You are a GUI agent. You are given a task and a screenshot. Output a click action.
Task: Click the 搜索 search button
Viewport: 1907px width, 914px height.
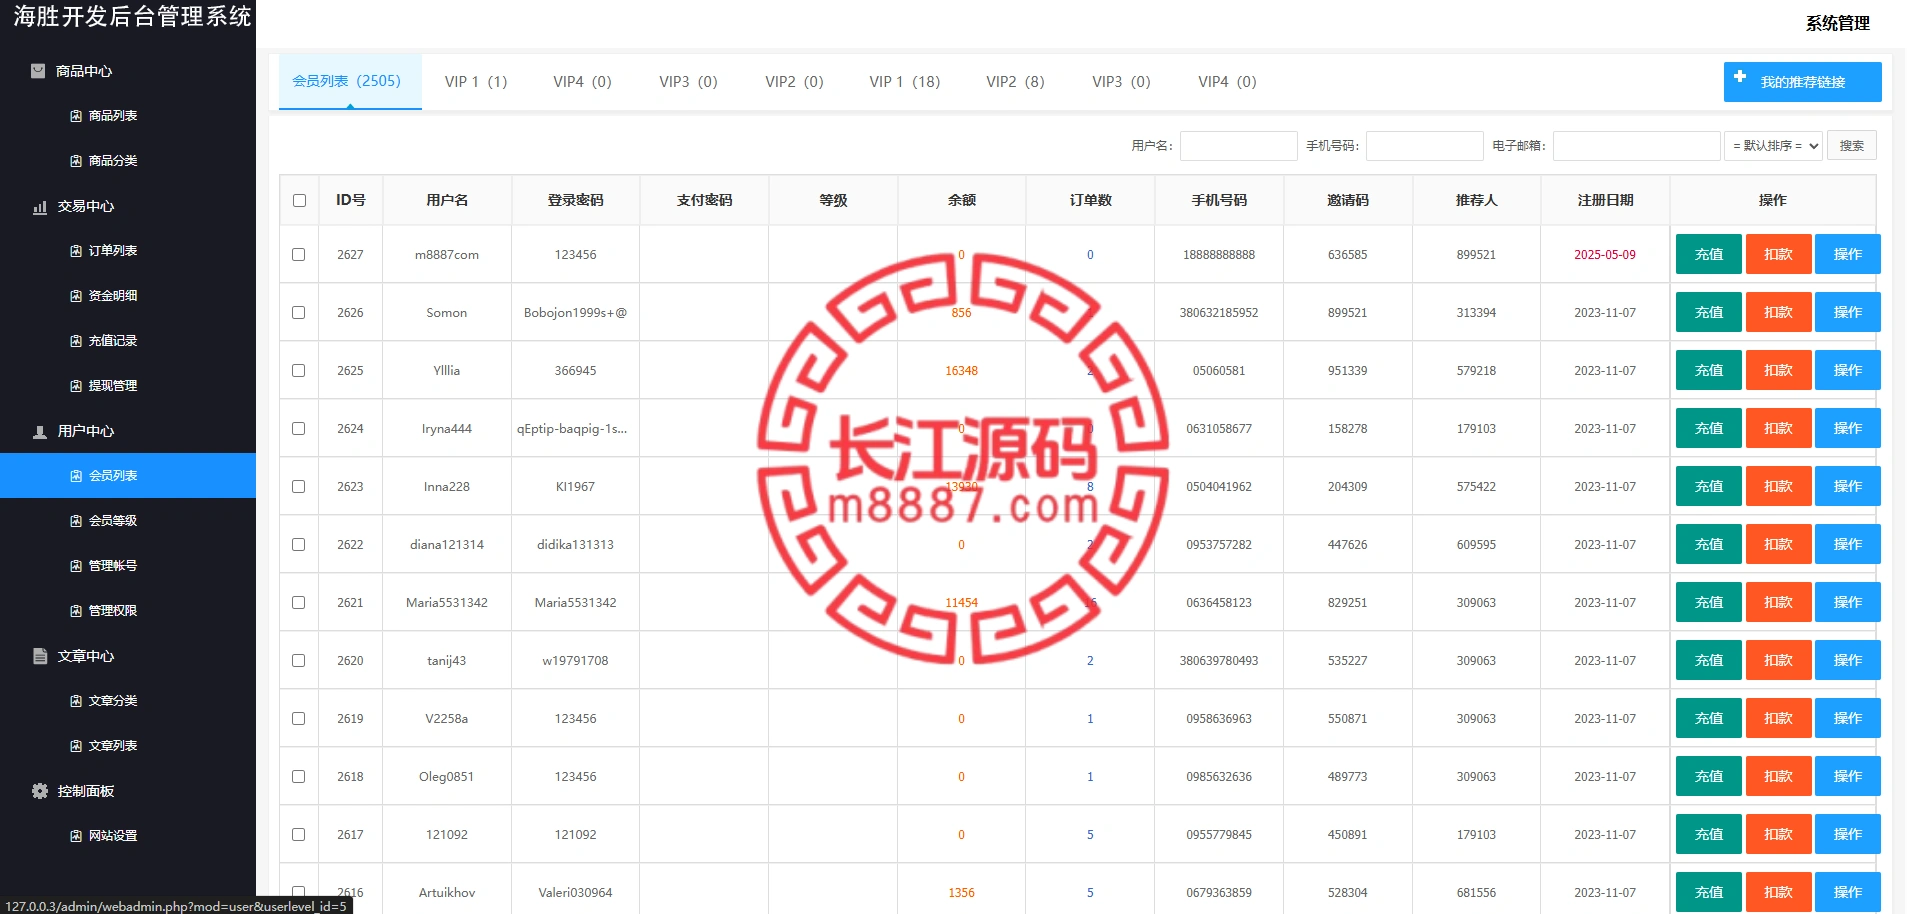1852,146
